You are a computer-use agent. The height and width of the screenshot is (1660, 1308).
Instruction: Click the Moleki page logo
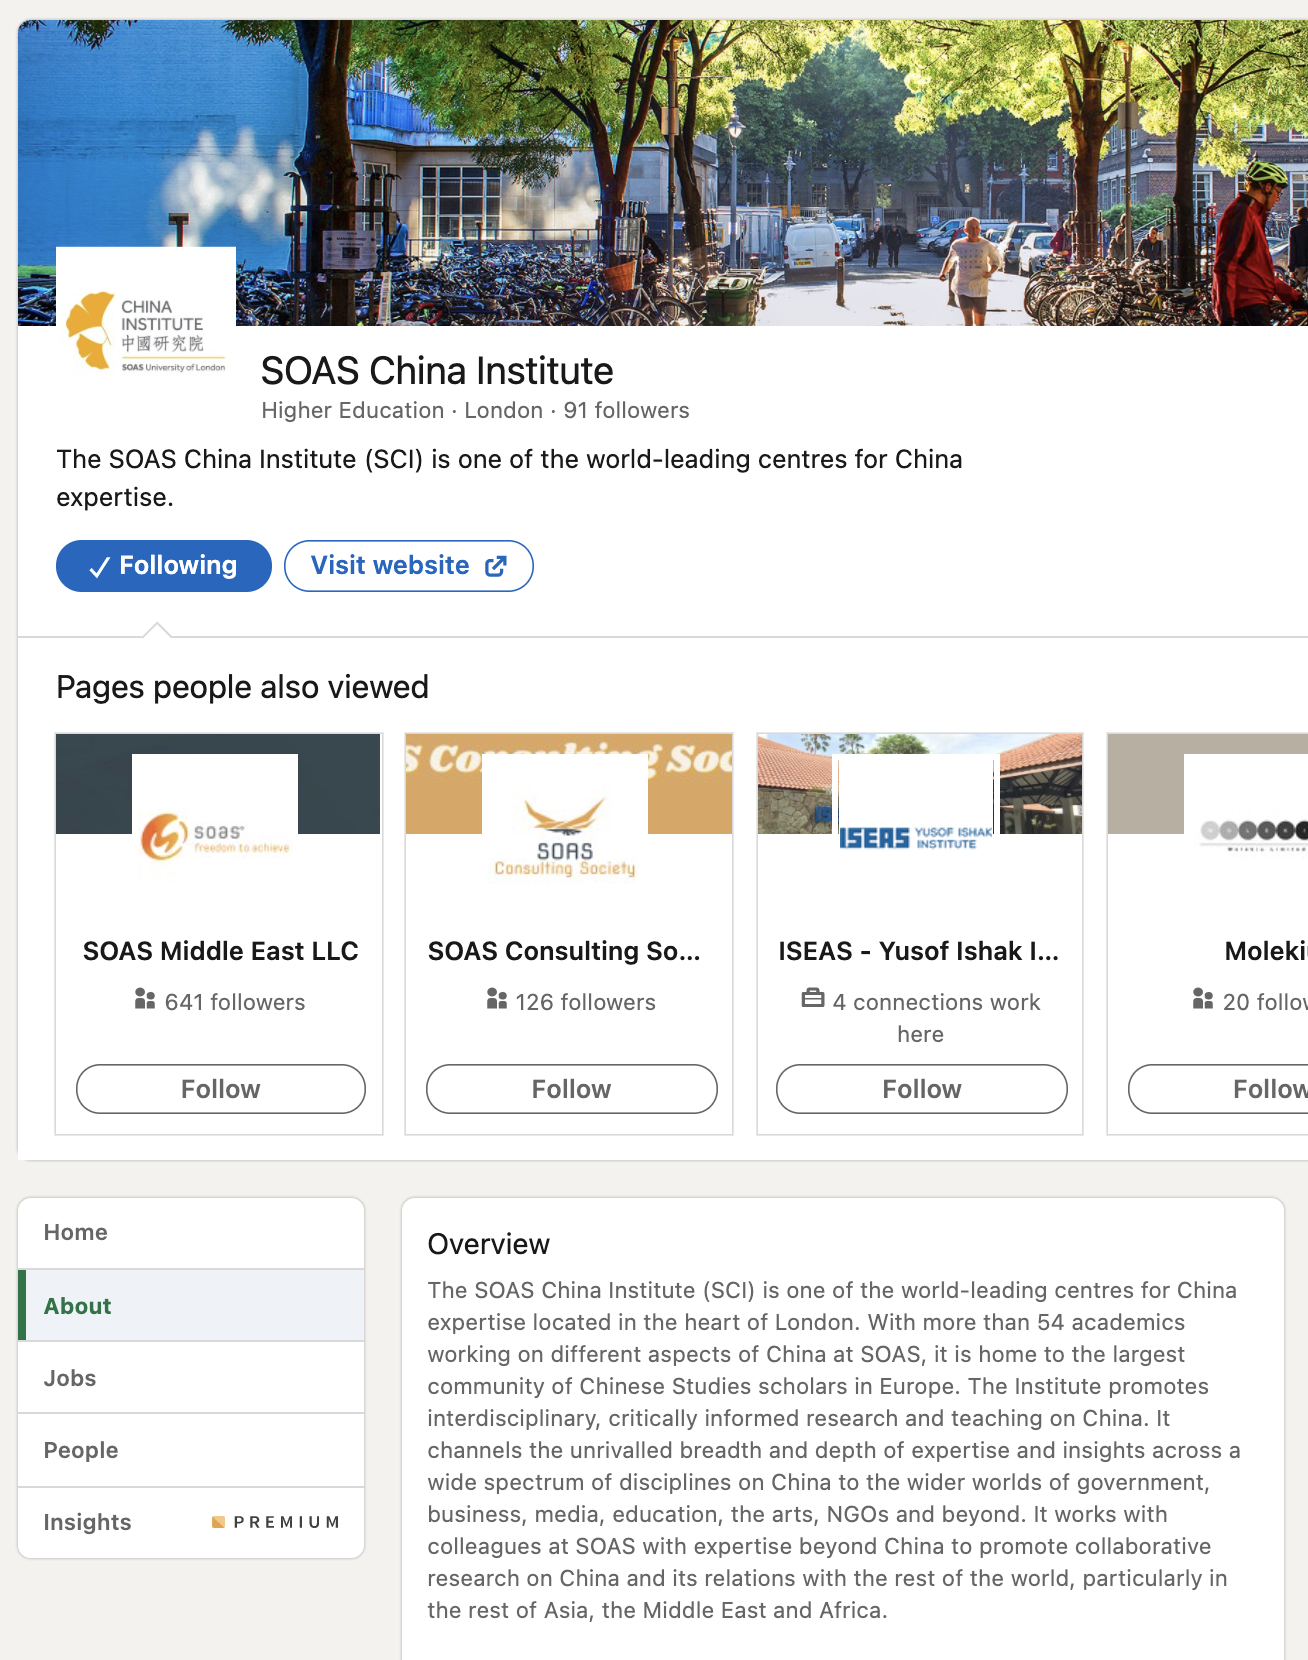(1246, 836)
